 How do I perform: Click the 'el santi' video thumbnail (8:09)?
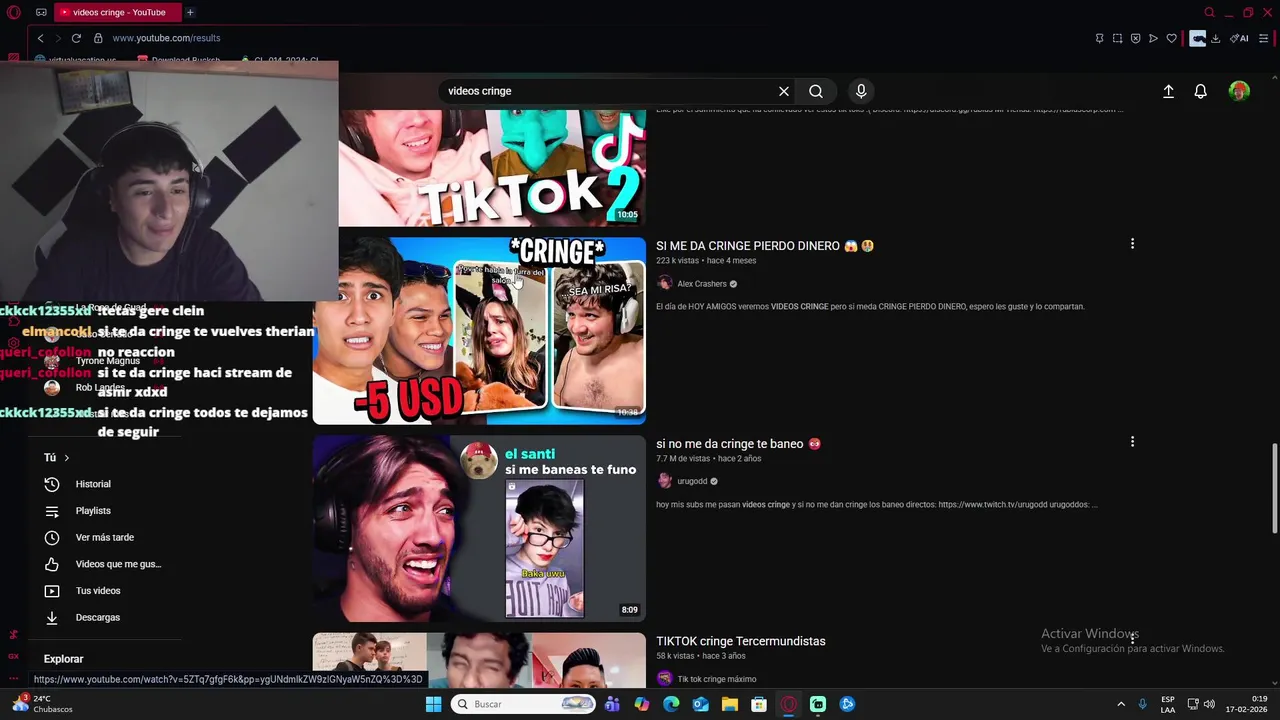479,528
